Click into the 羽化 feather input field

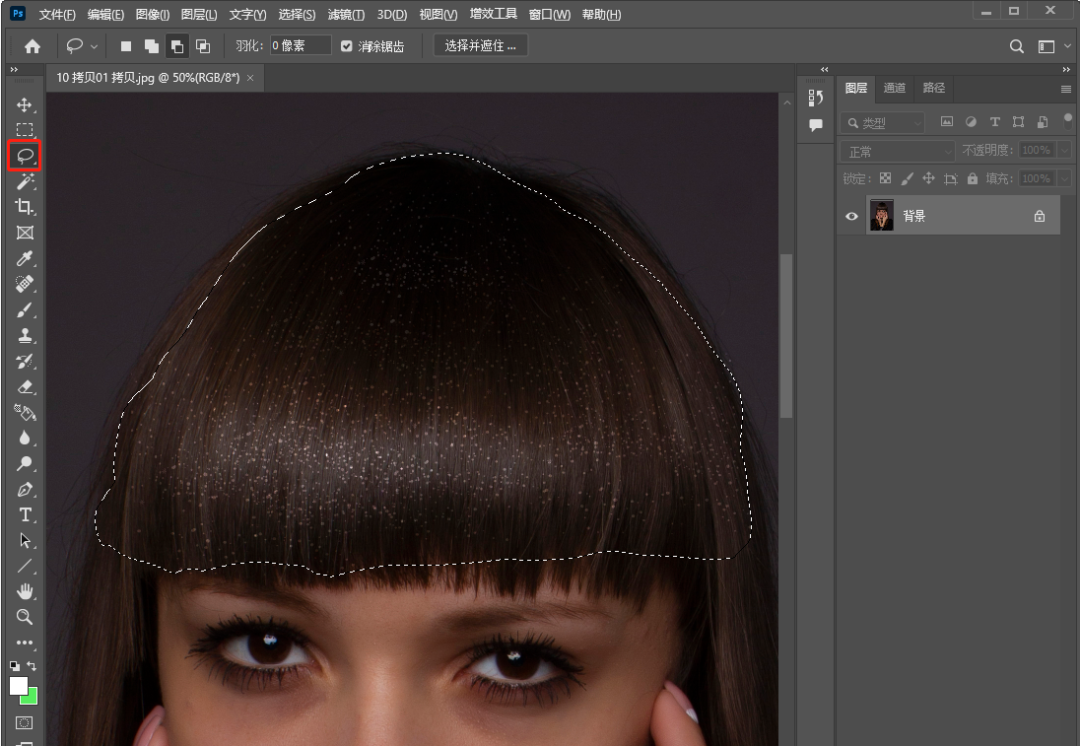301,46
